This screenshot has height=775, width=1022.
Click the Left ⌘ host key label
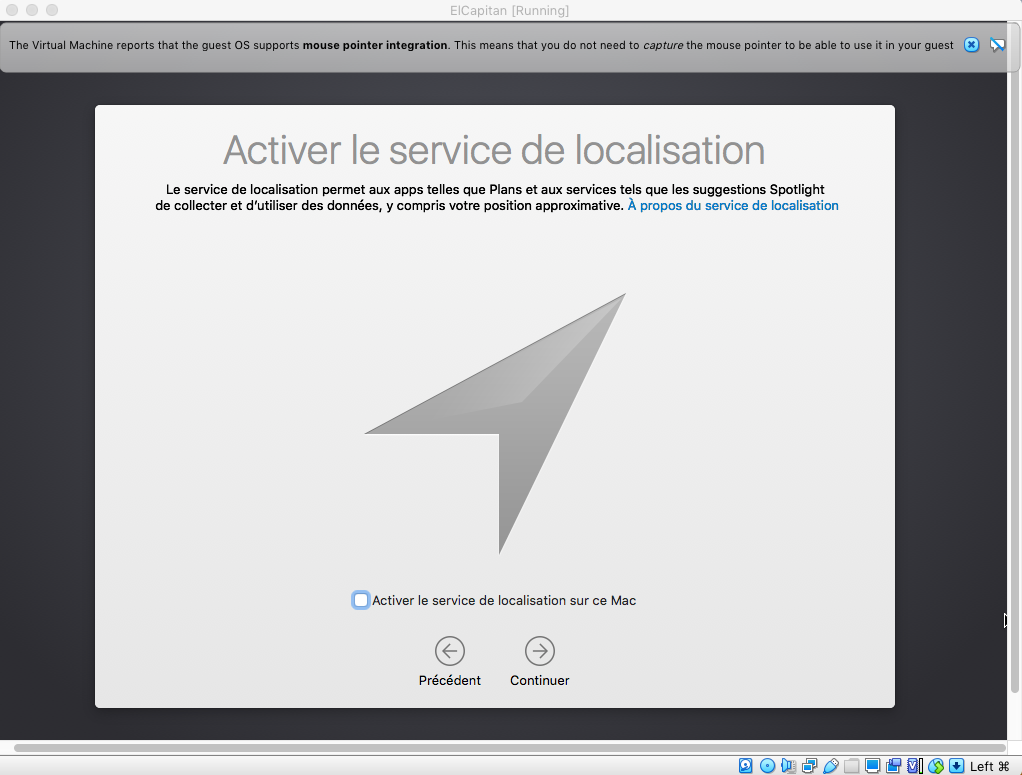[989, 767]
